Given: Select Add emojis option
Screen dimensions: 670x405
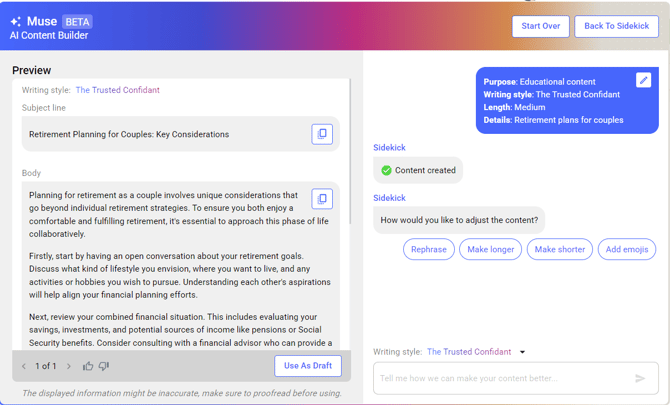Looking at the screenshot, I should [x=627, y=249].
